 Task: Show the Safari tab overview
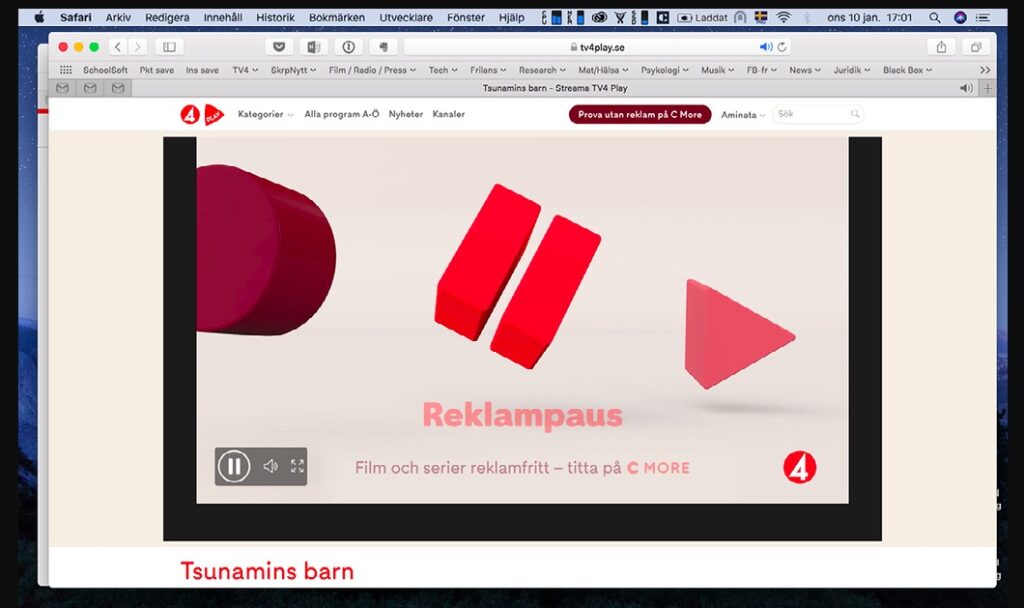(976, 47)
